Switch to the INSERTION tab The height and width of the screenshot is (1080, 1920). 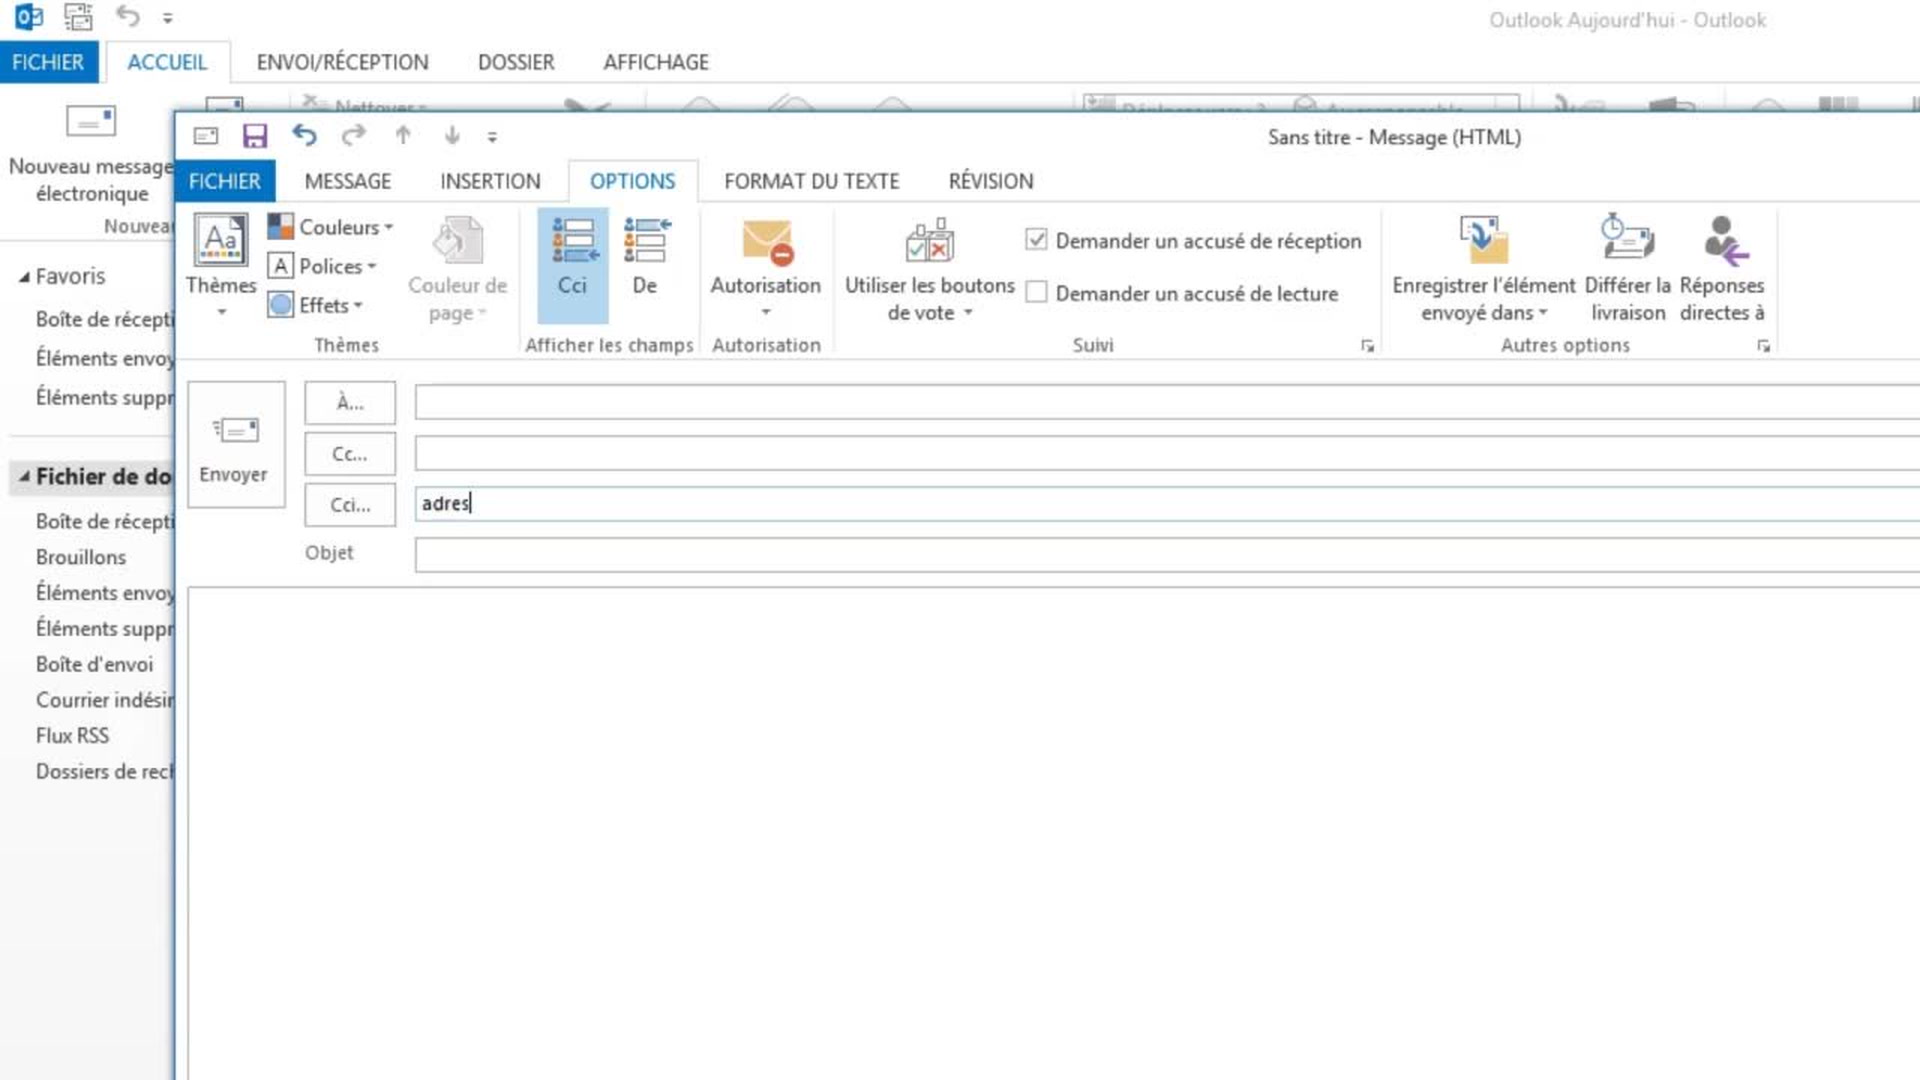(490, 181)
